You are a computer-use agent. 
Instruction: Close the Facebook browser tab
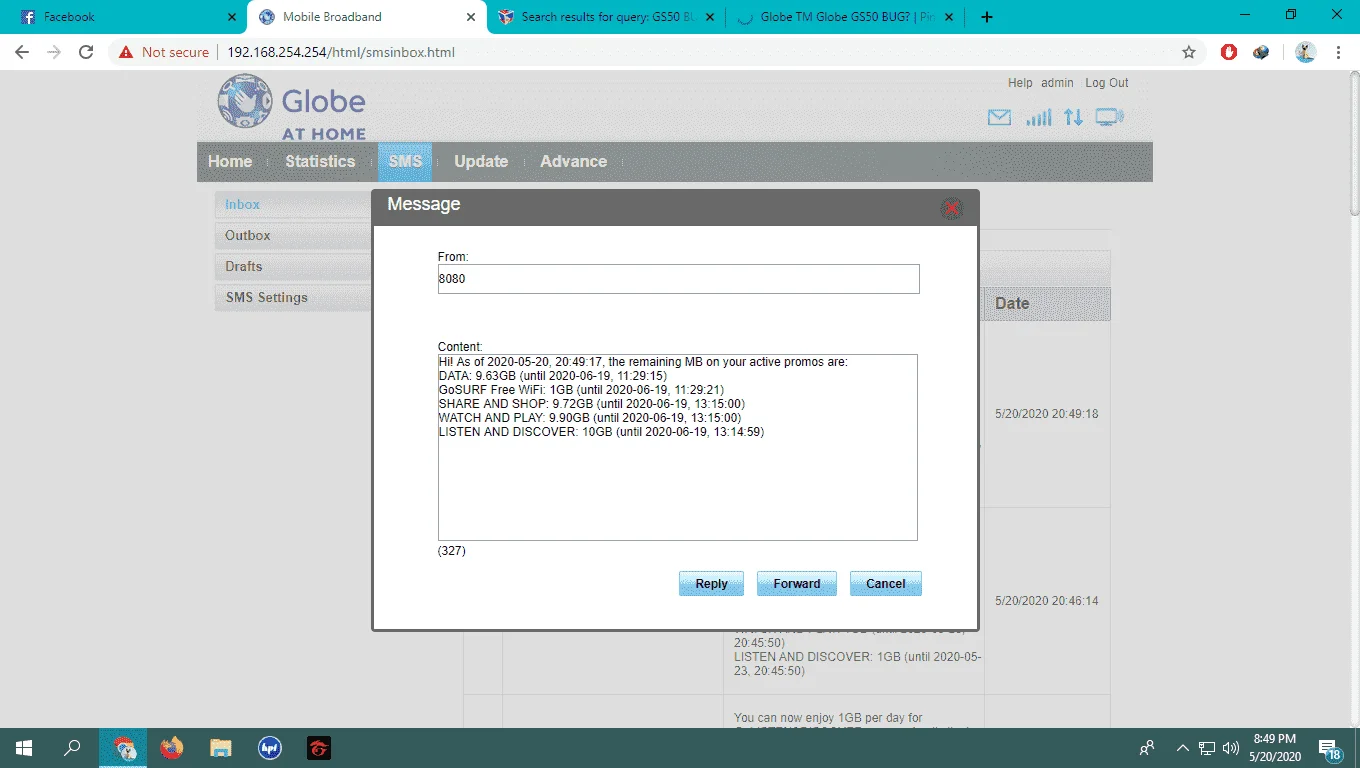(232, 17)
